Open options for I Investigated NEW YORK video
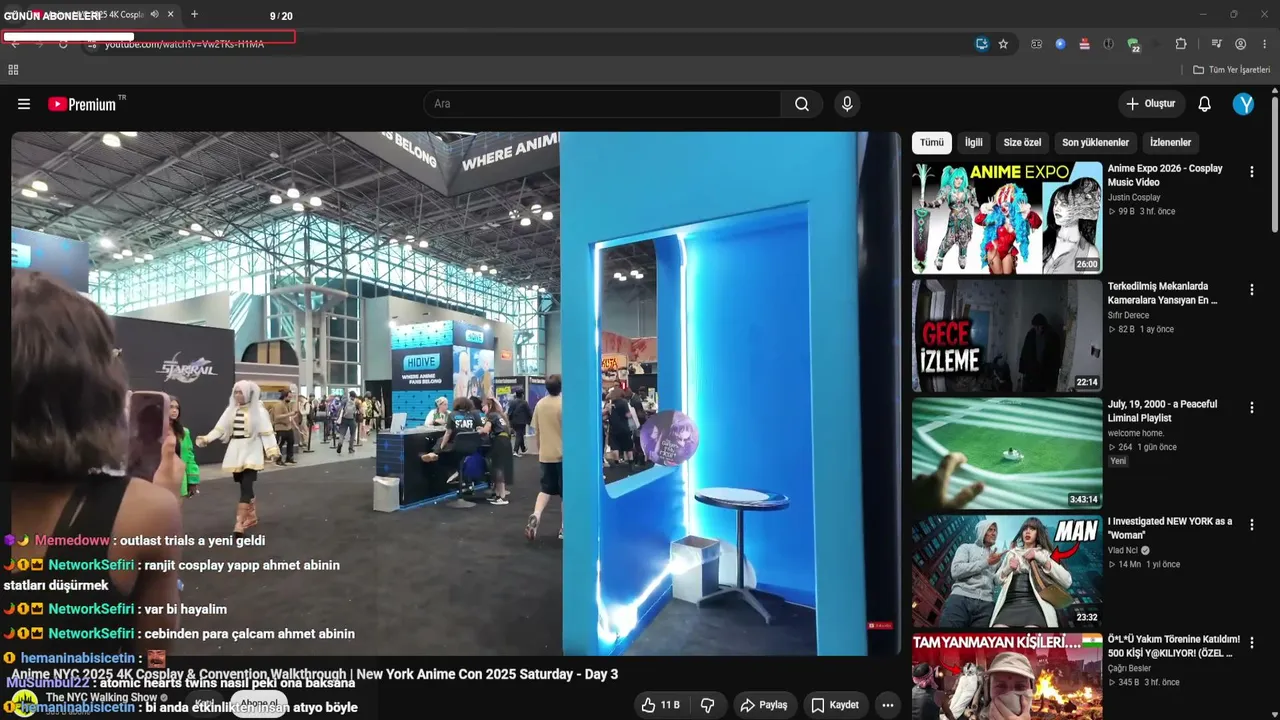 (1251, 525)
